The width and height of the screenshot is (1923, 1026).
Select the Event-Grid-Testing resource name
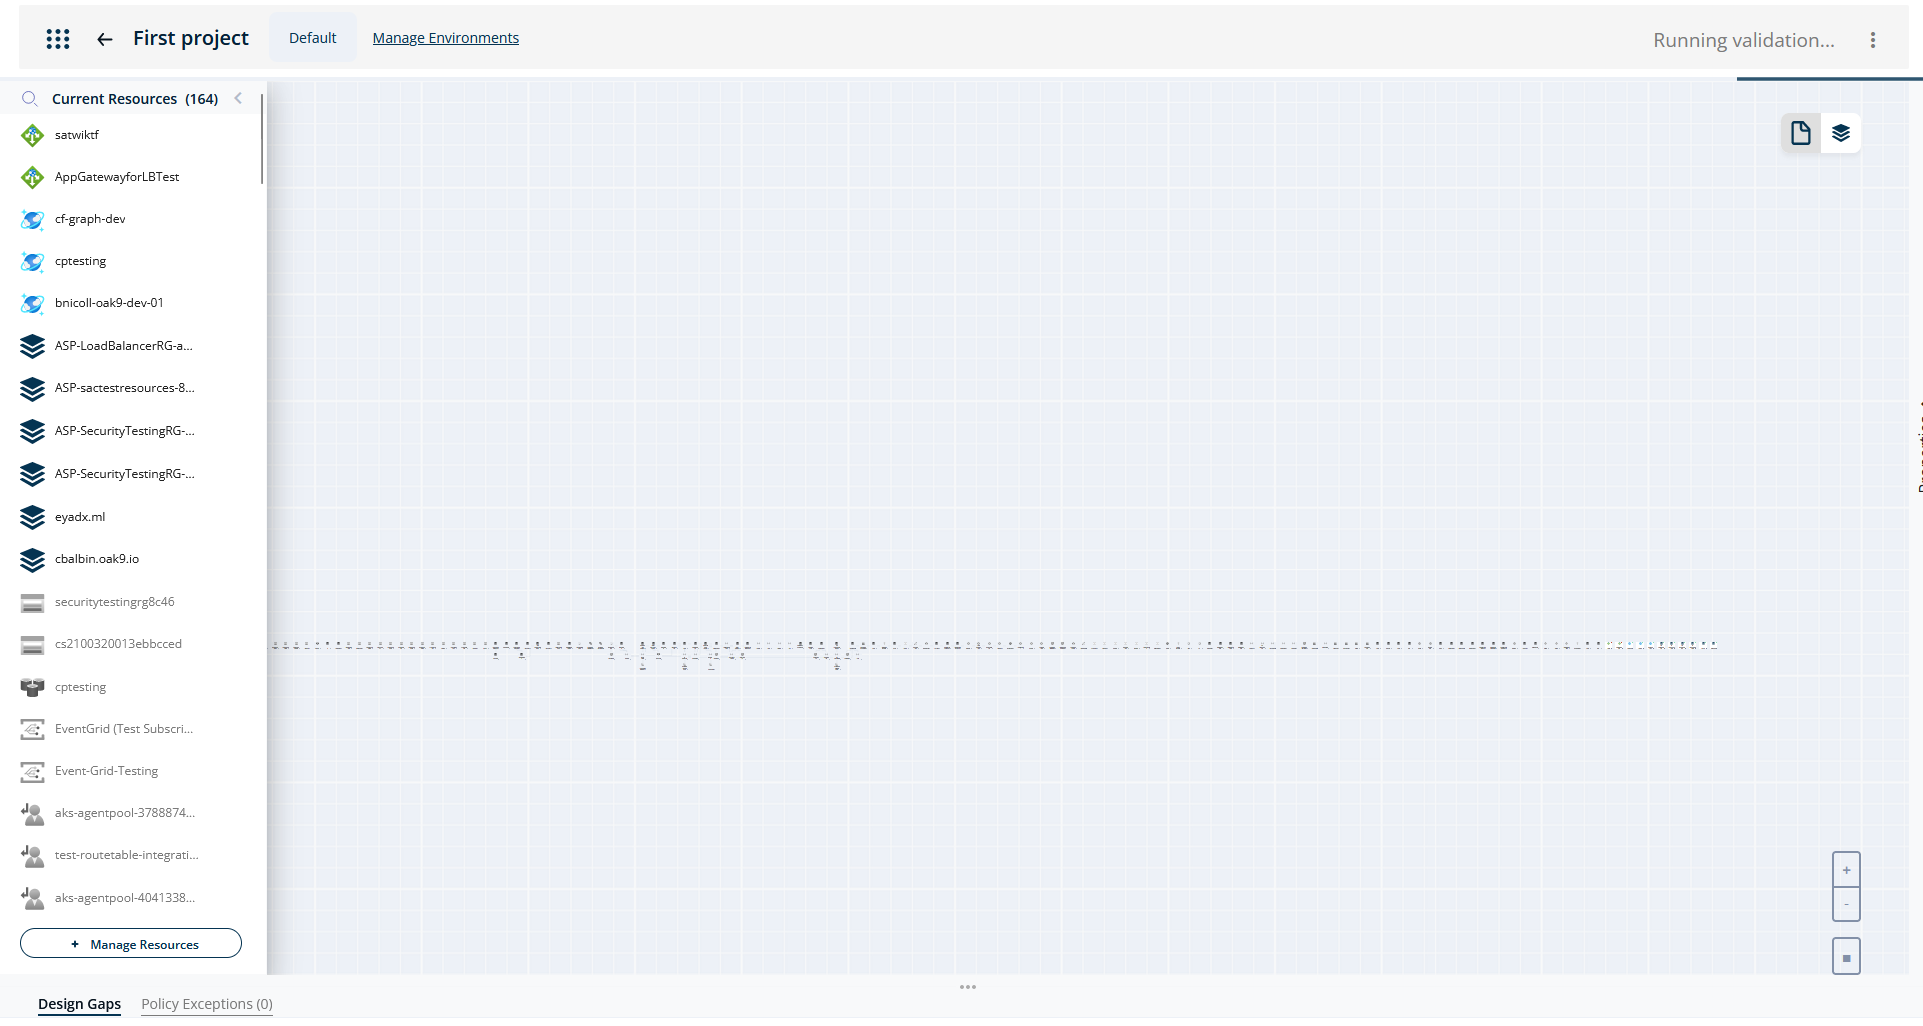coord(107,771)
